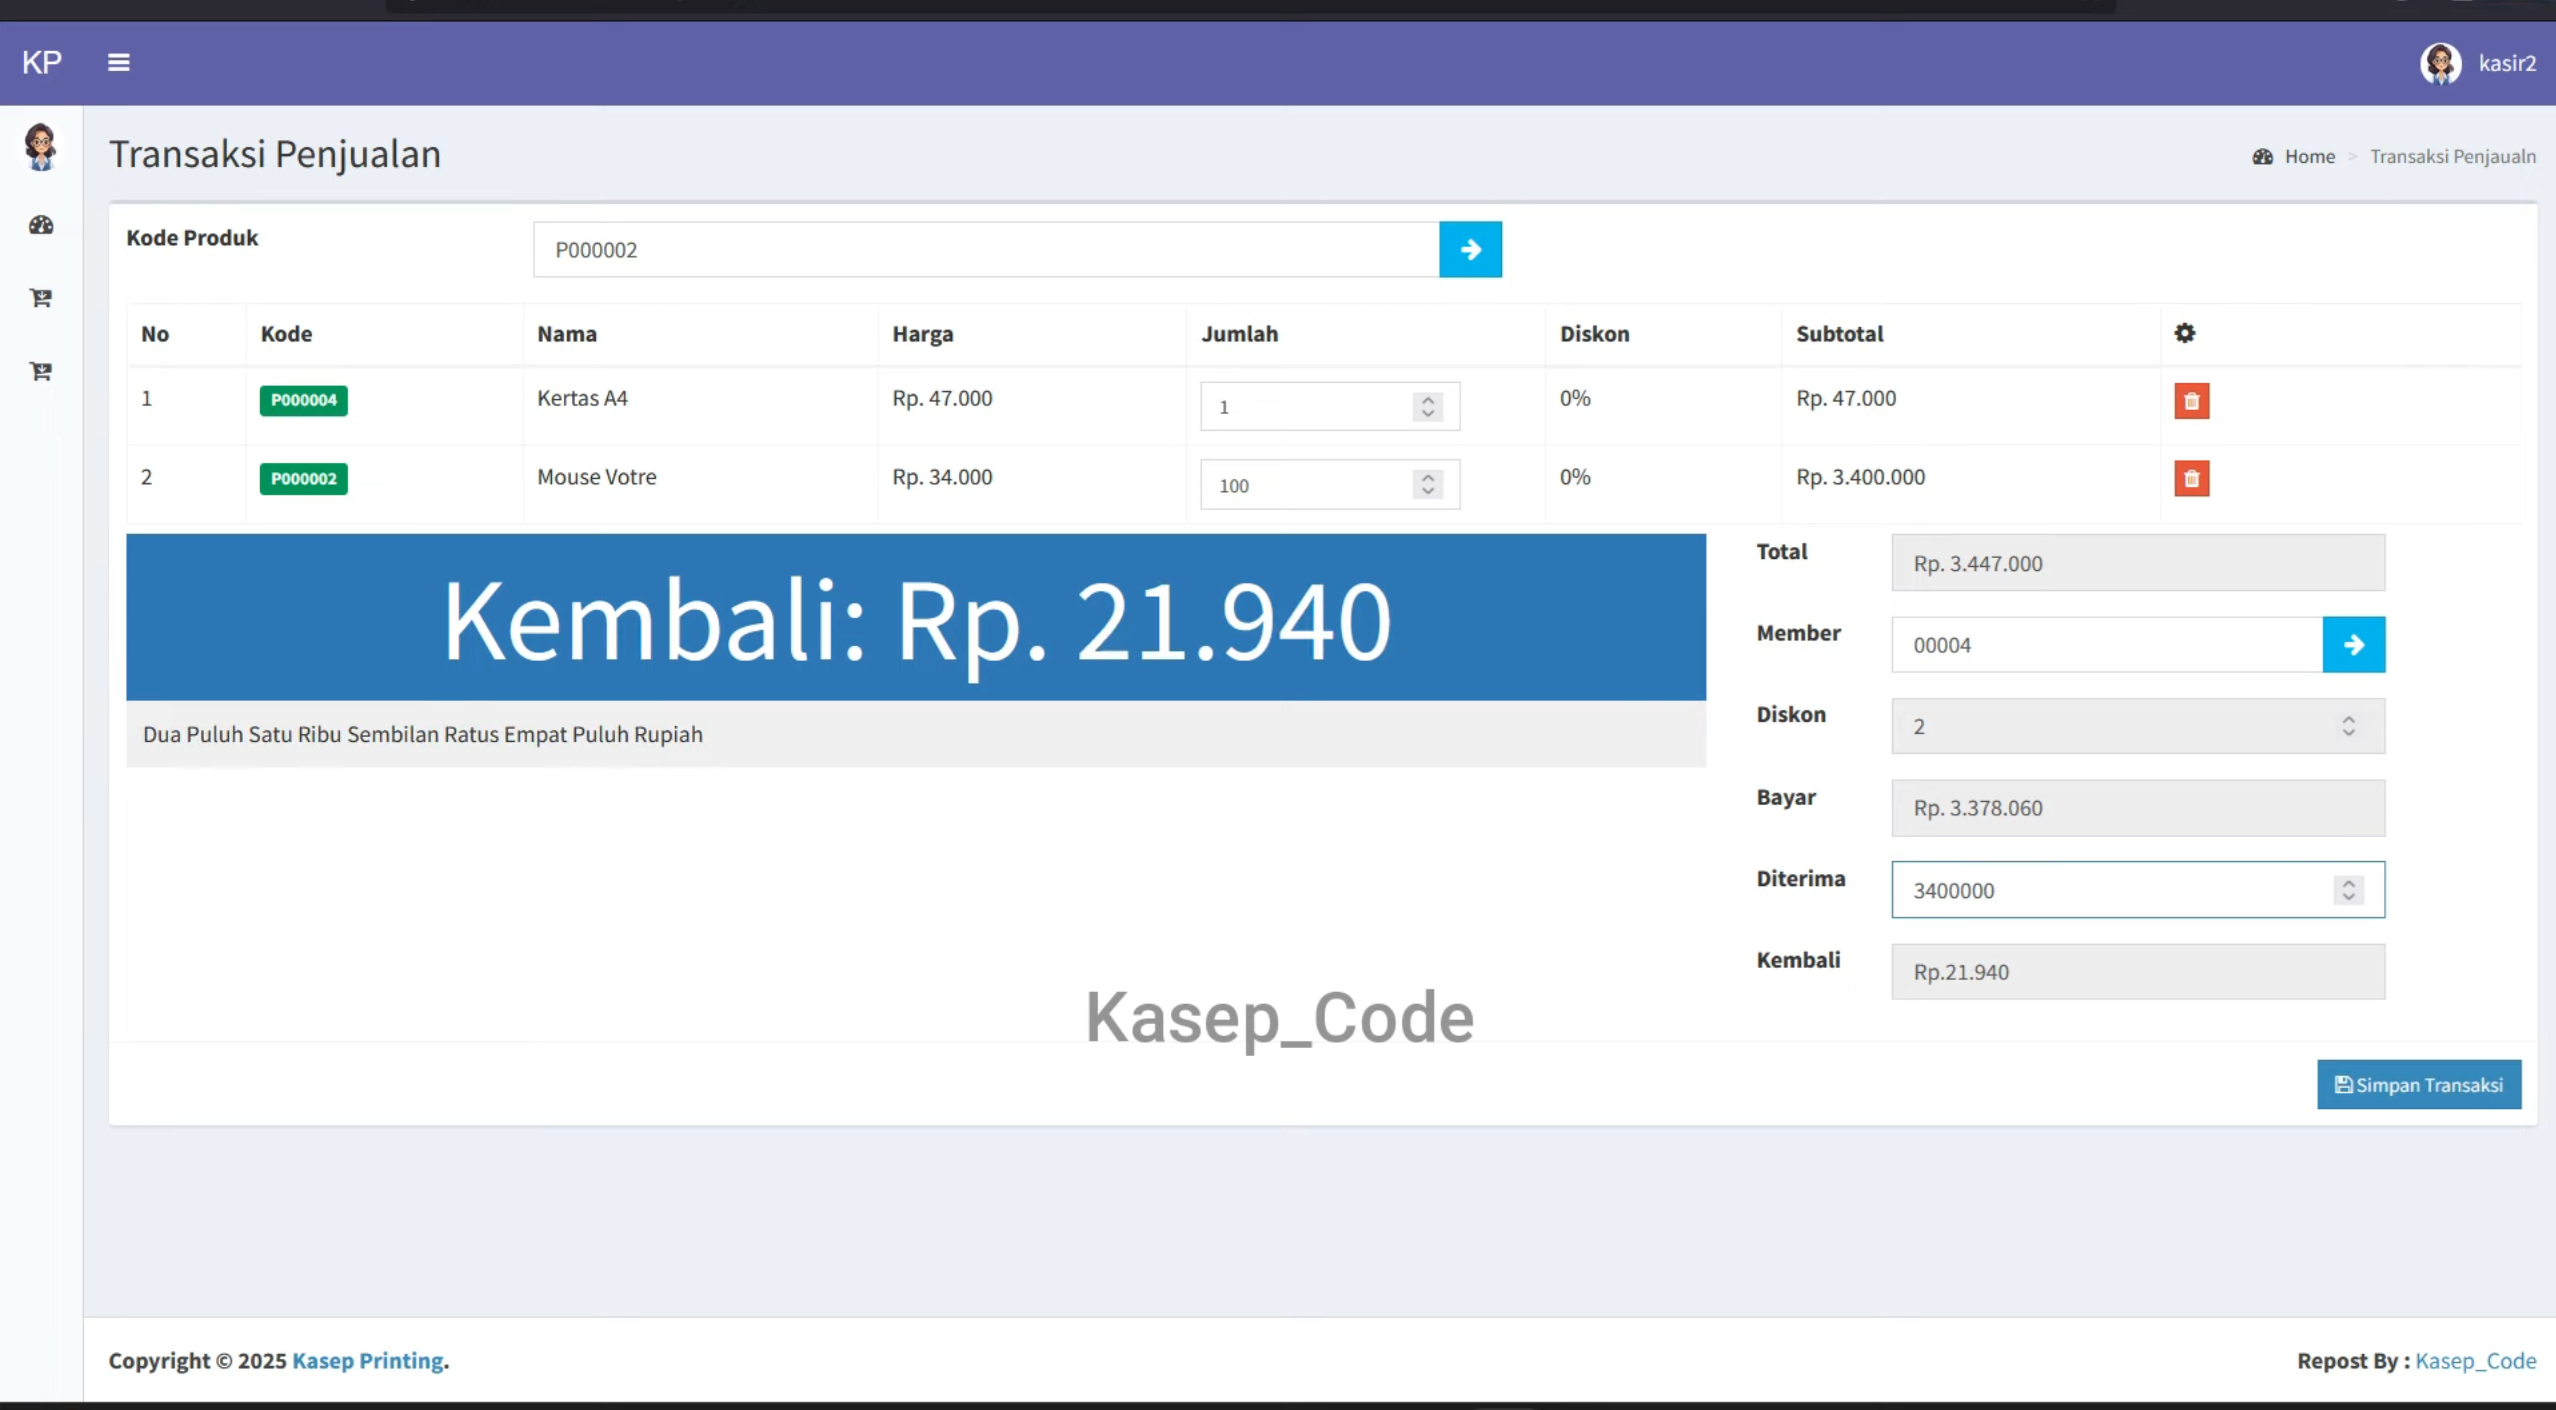Screen dimensions: 2556x1410
Task: Click the Harga column header
Action: point(922,334)
